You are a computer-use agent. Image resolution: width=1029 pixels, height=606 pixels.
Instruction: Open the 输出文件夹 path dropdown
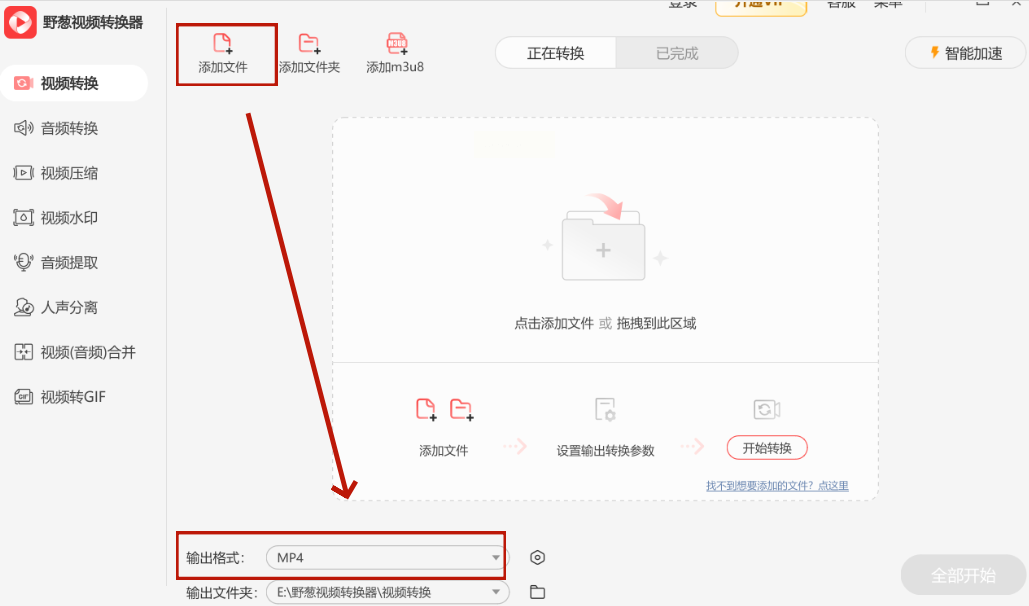(x=387, y=592)
